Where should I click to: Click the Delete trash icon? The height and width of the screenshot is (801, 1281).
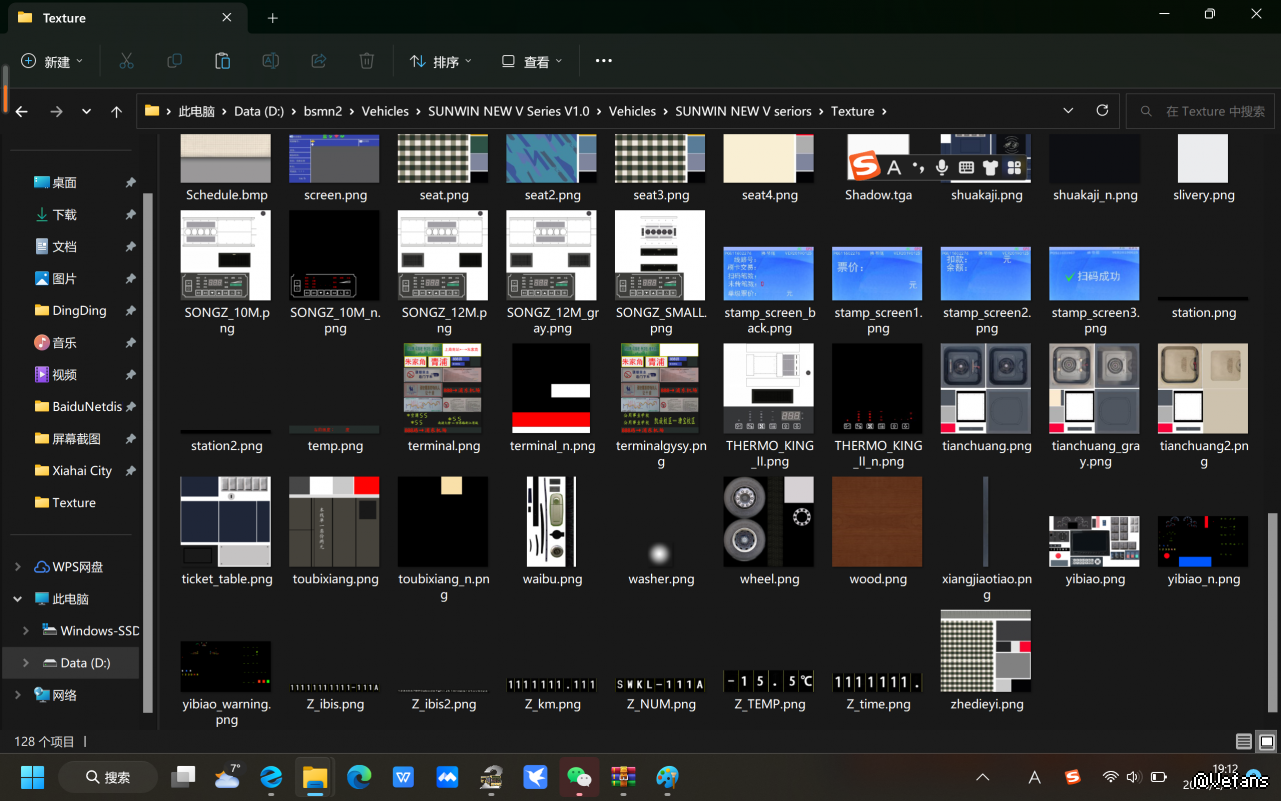(x=367, y=61)
